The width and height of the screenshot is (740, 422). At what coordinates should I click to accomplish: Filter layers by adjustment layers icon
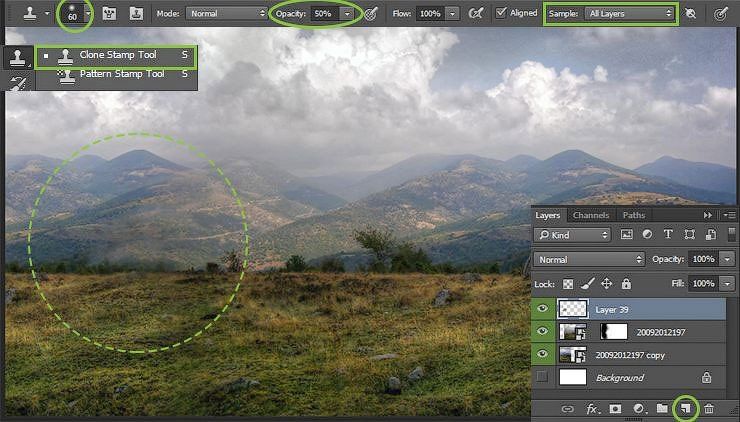648,235
